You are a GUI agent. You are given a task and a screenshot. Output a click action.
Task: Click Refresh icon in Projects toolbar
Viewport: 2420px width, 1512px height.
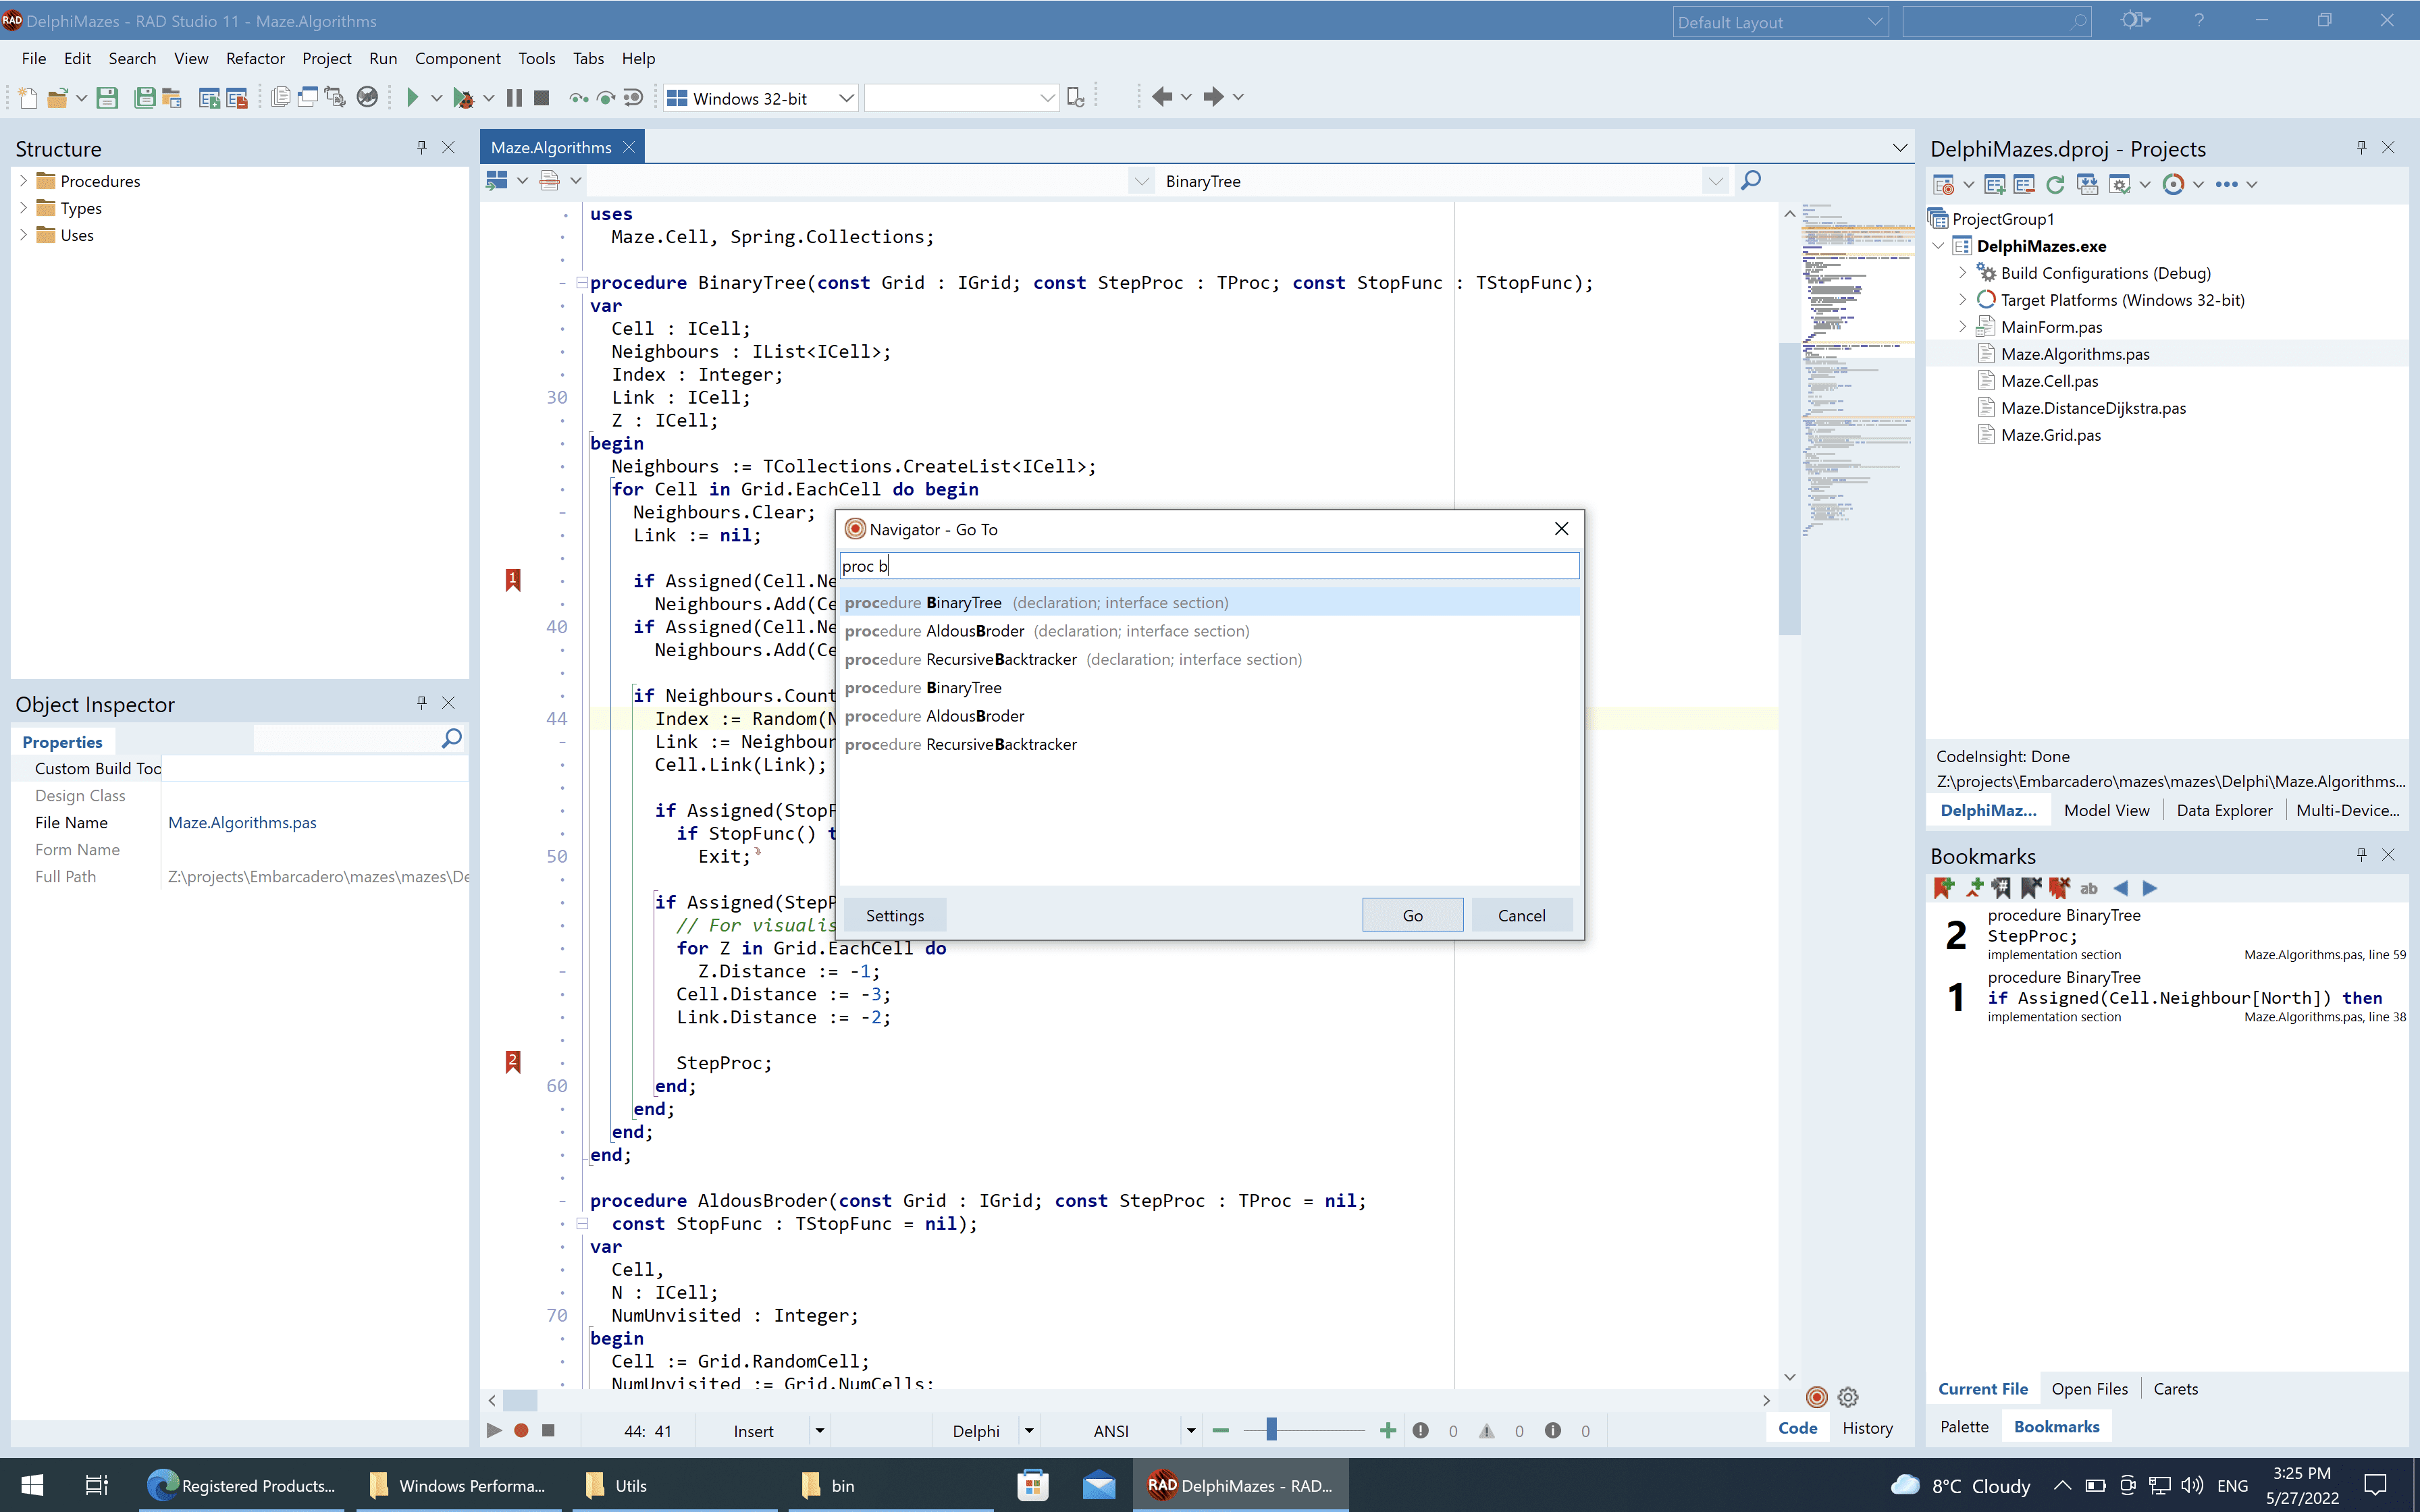2055,184
